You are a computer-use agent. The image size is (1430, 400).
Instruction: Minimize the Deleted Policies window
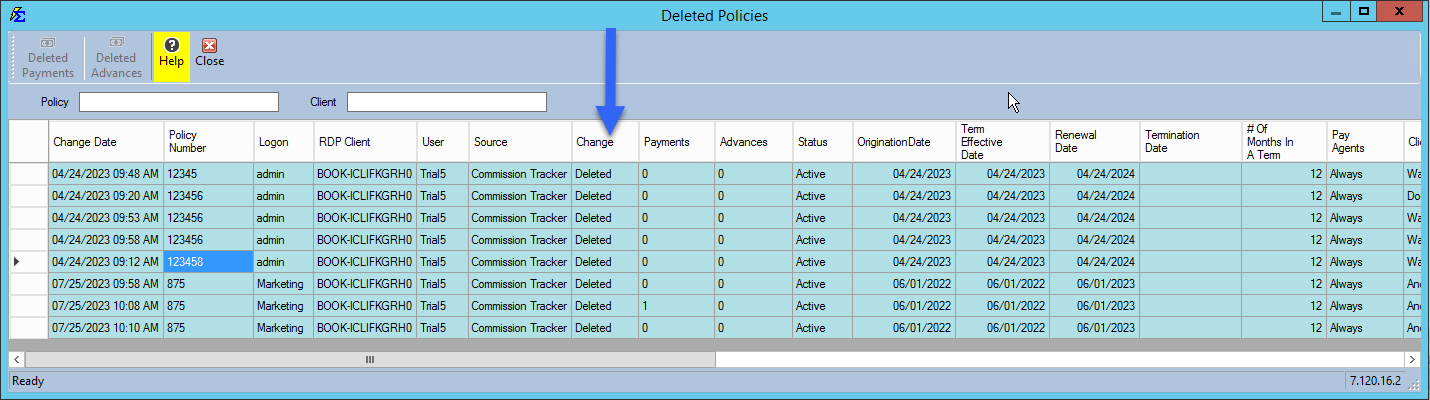(1336, 12)
